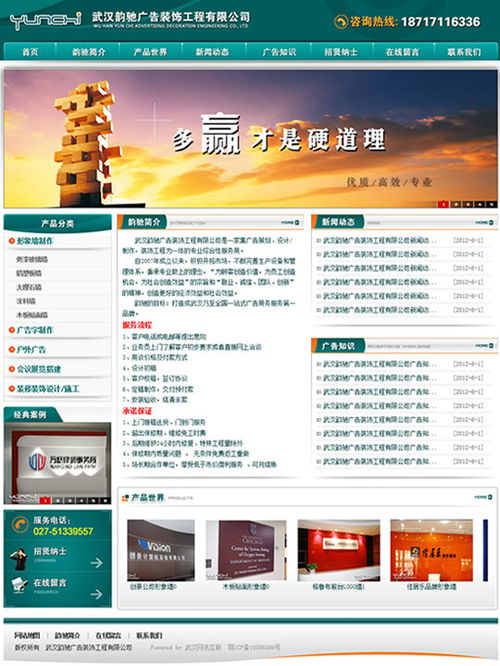Select the 新闻动态 navigation item
500x666 pixels.
pyautogui.click(x=212, y=52)
